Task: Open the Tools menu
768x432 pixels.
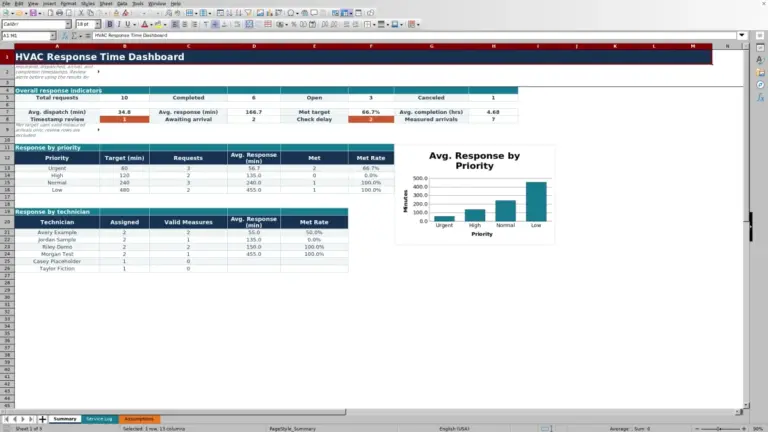Action: click(x=138, y=3)
